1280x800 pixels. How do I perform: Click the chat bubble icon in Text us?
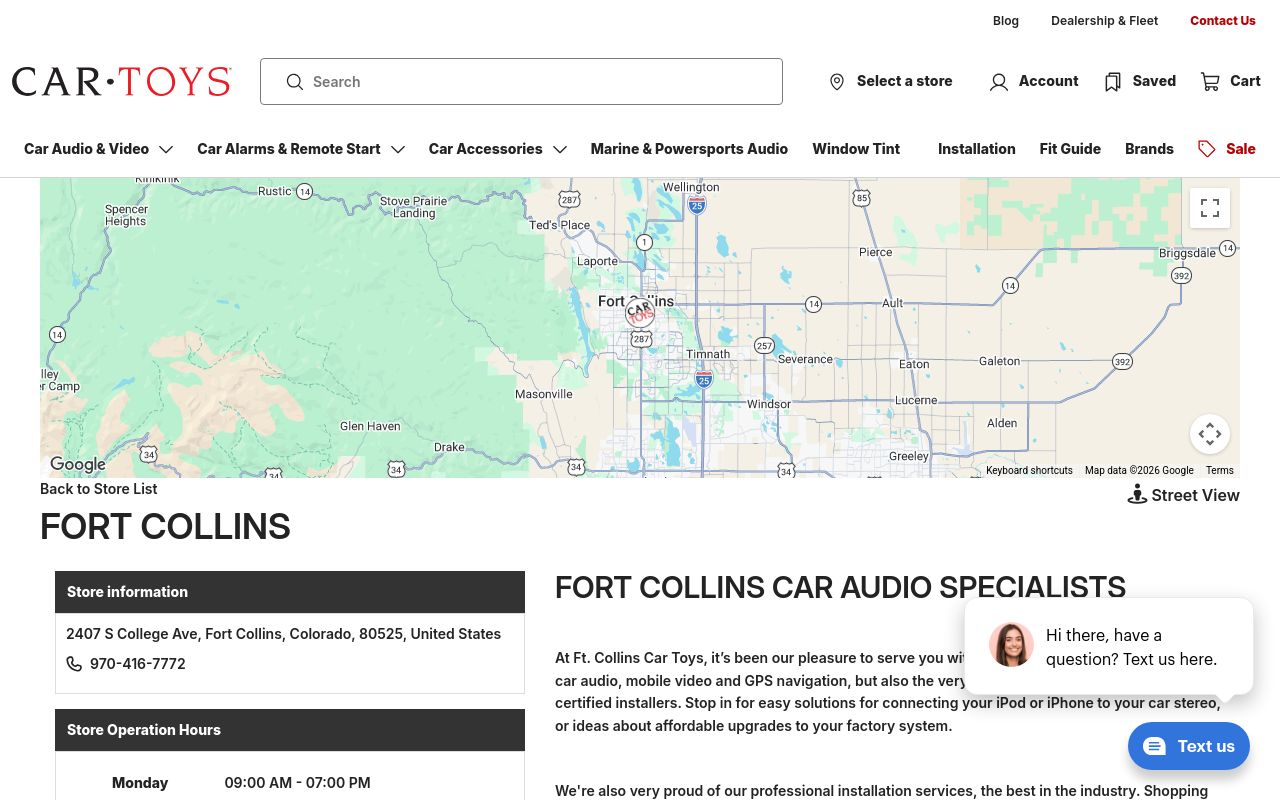1154,746
